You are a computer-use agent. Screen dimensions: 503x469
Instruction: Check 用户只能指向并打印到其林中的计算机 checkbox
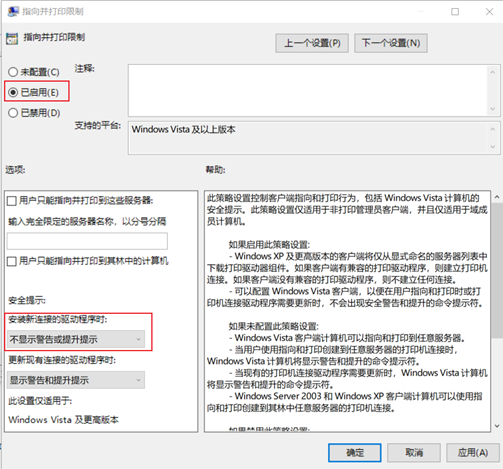point(12,261)
